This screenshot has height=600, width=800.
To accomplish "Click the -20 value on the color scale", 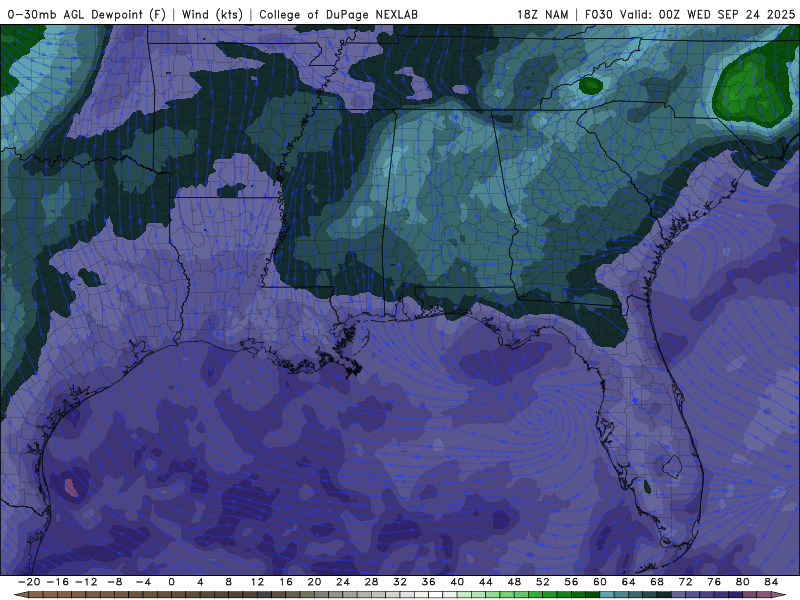I will pos(29,582).
